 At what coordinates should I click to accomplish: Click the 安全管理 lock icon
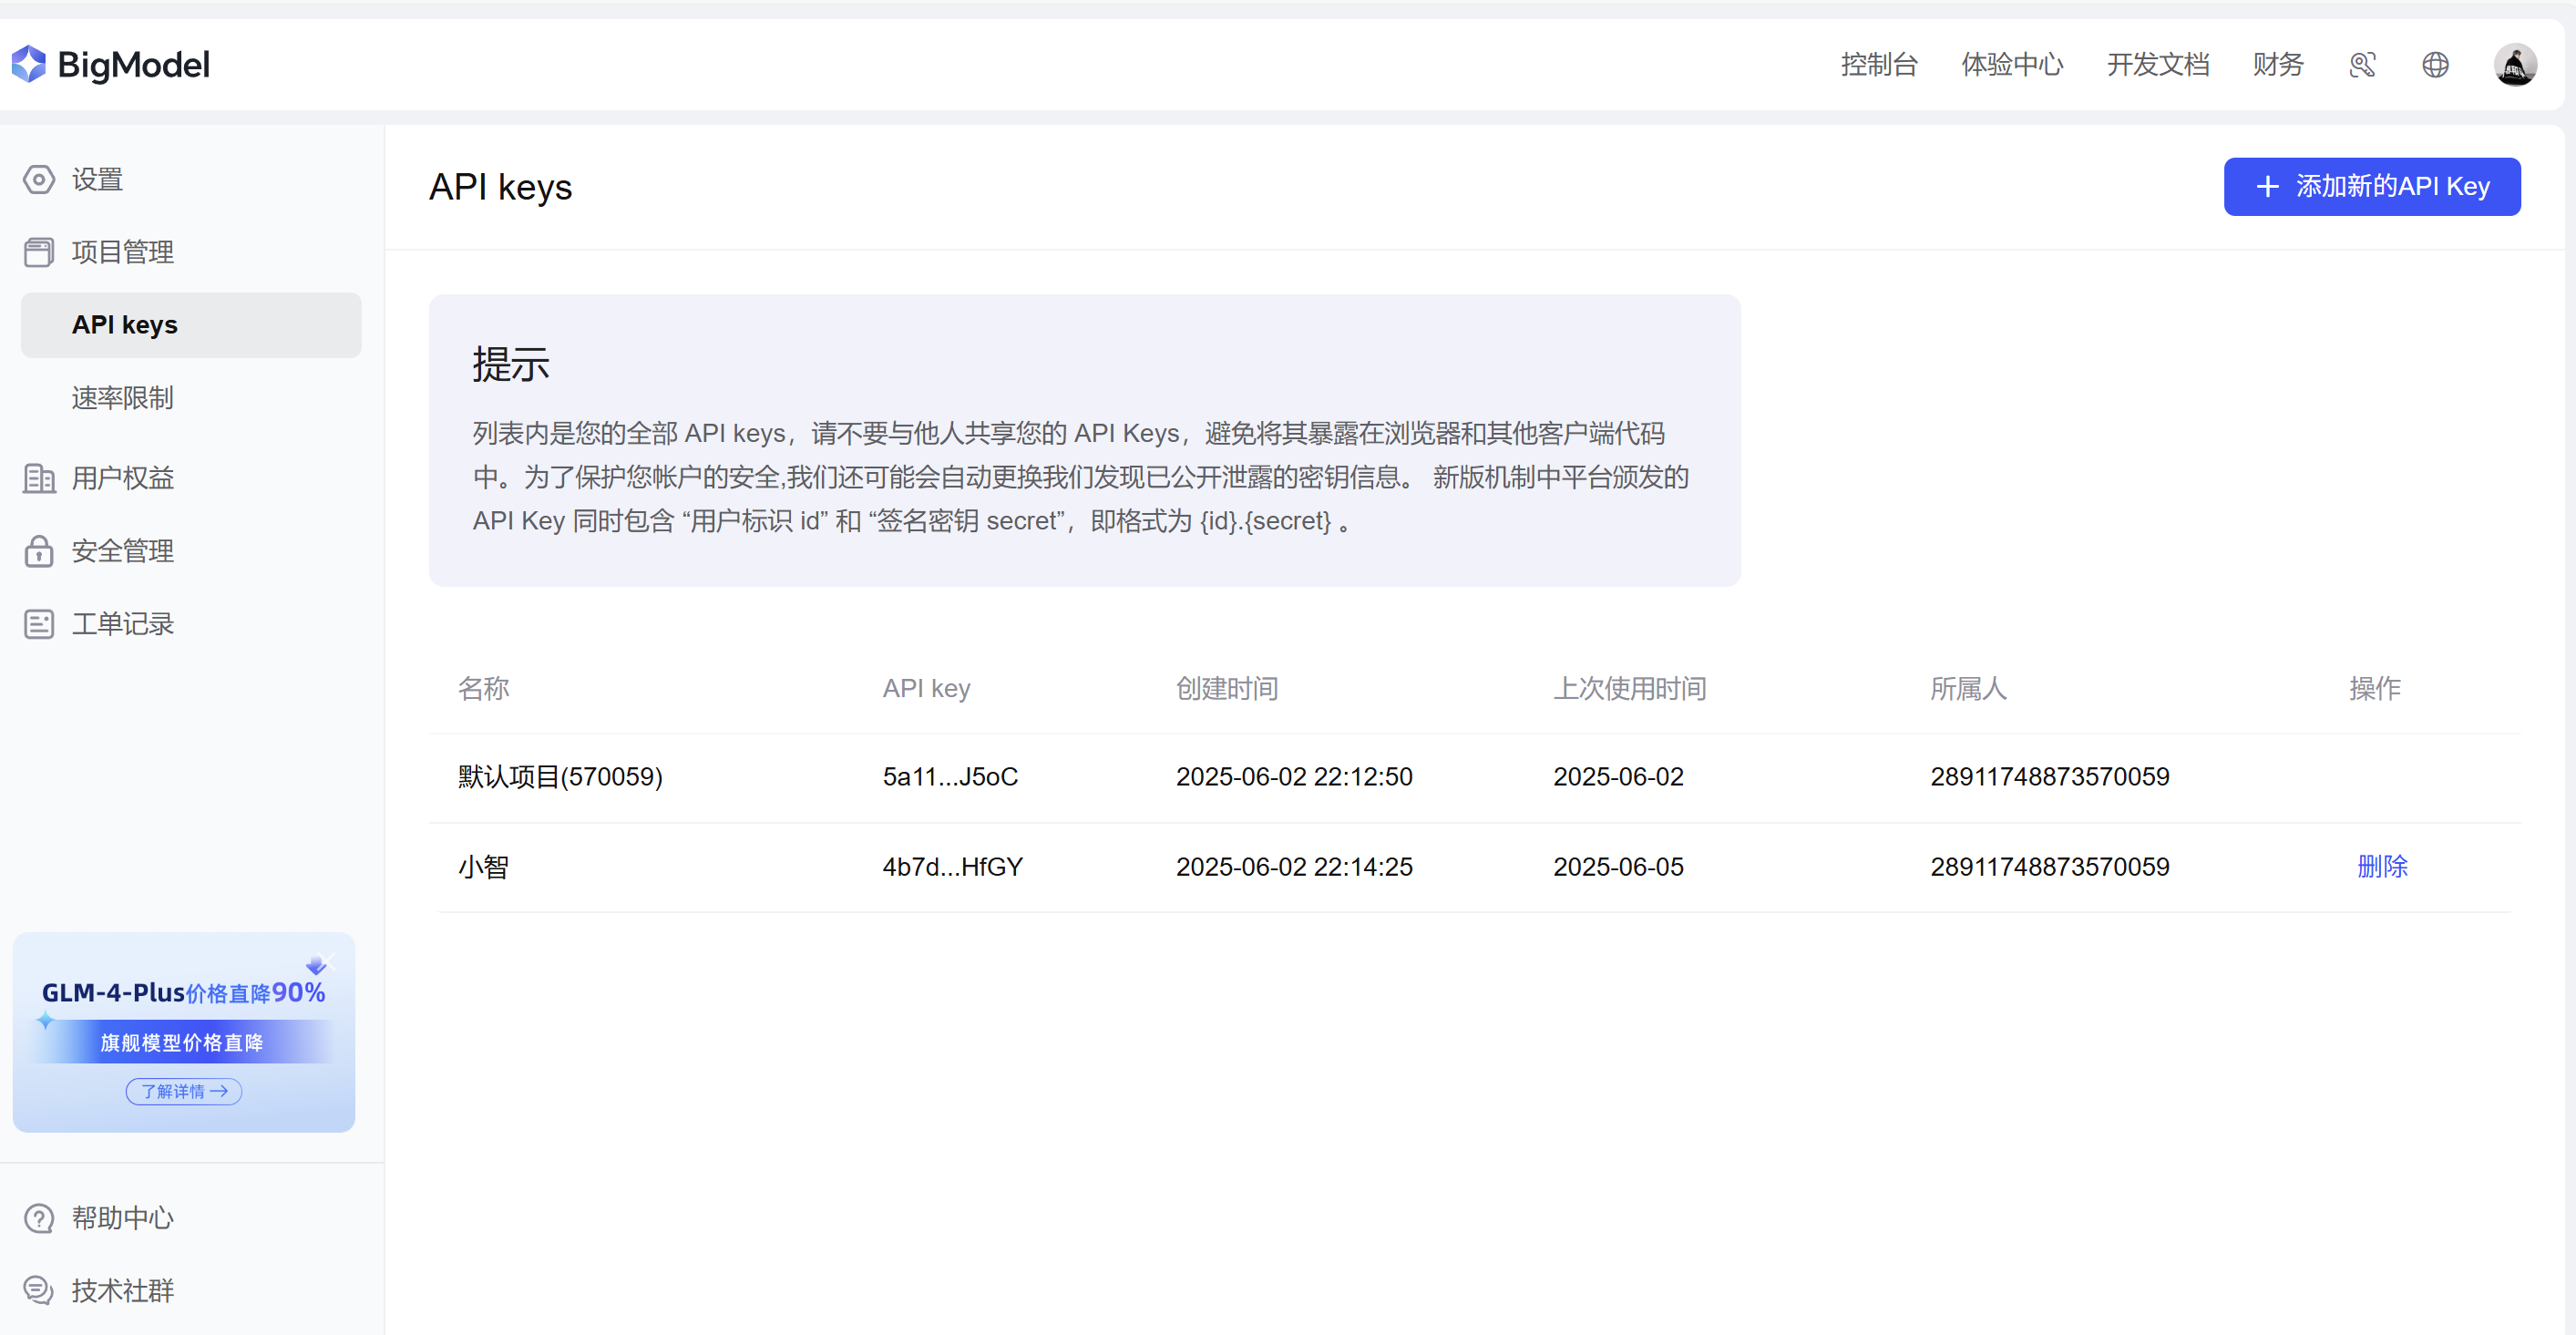coord(39,551)
